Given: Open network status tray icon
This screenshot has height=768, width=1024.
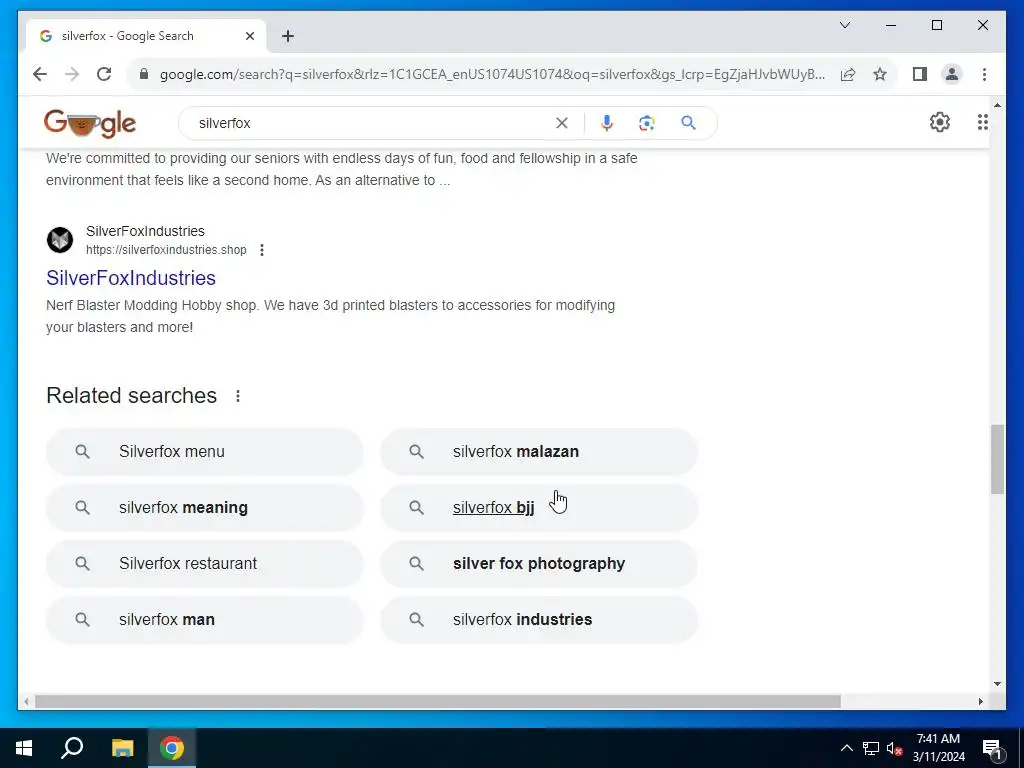Looking at the screenshot, I should (x=871, y=748).
